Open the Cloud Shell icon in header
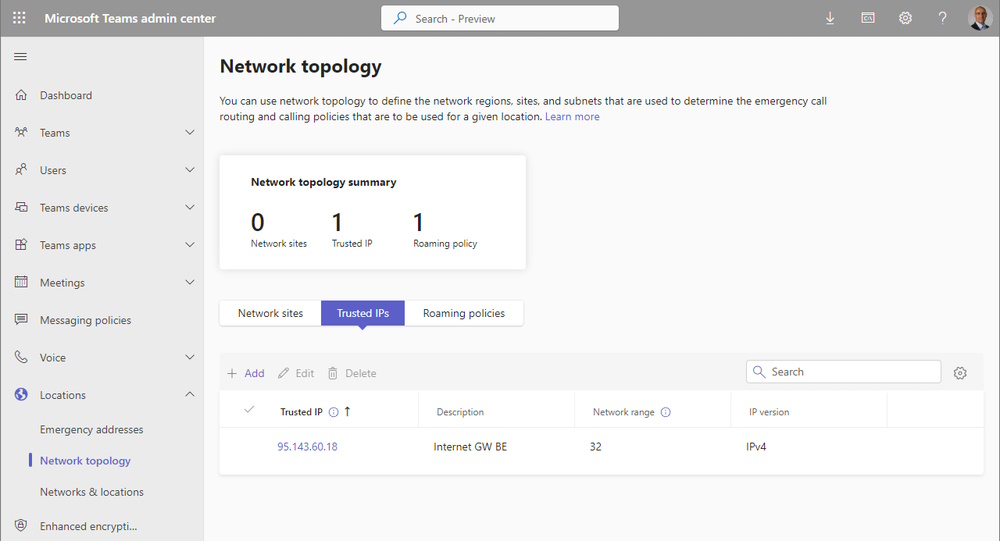 click(x=867, y=19)
